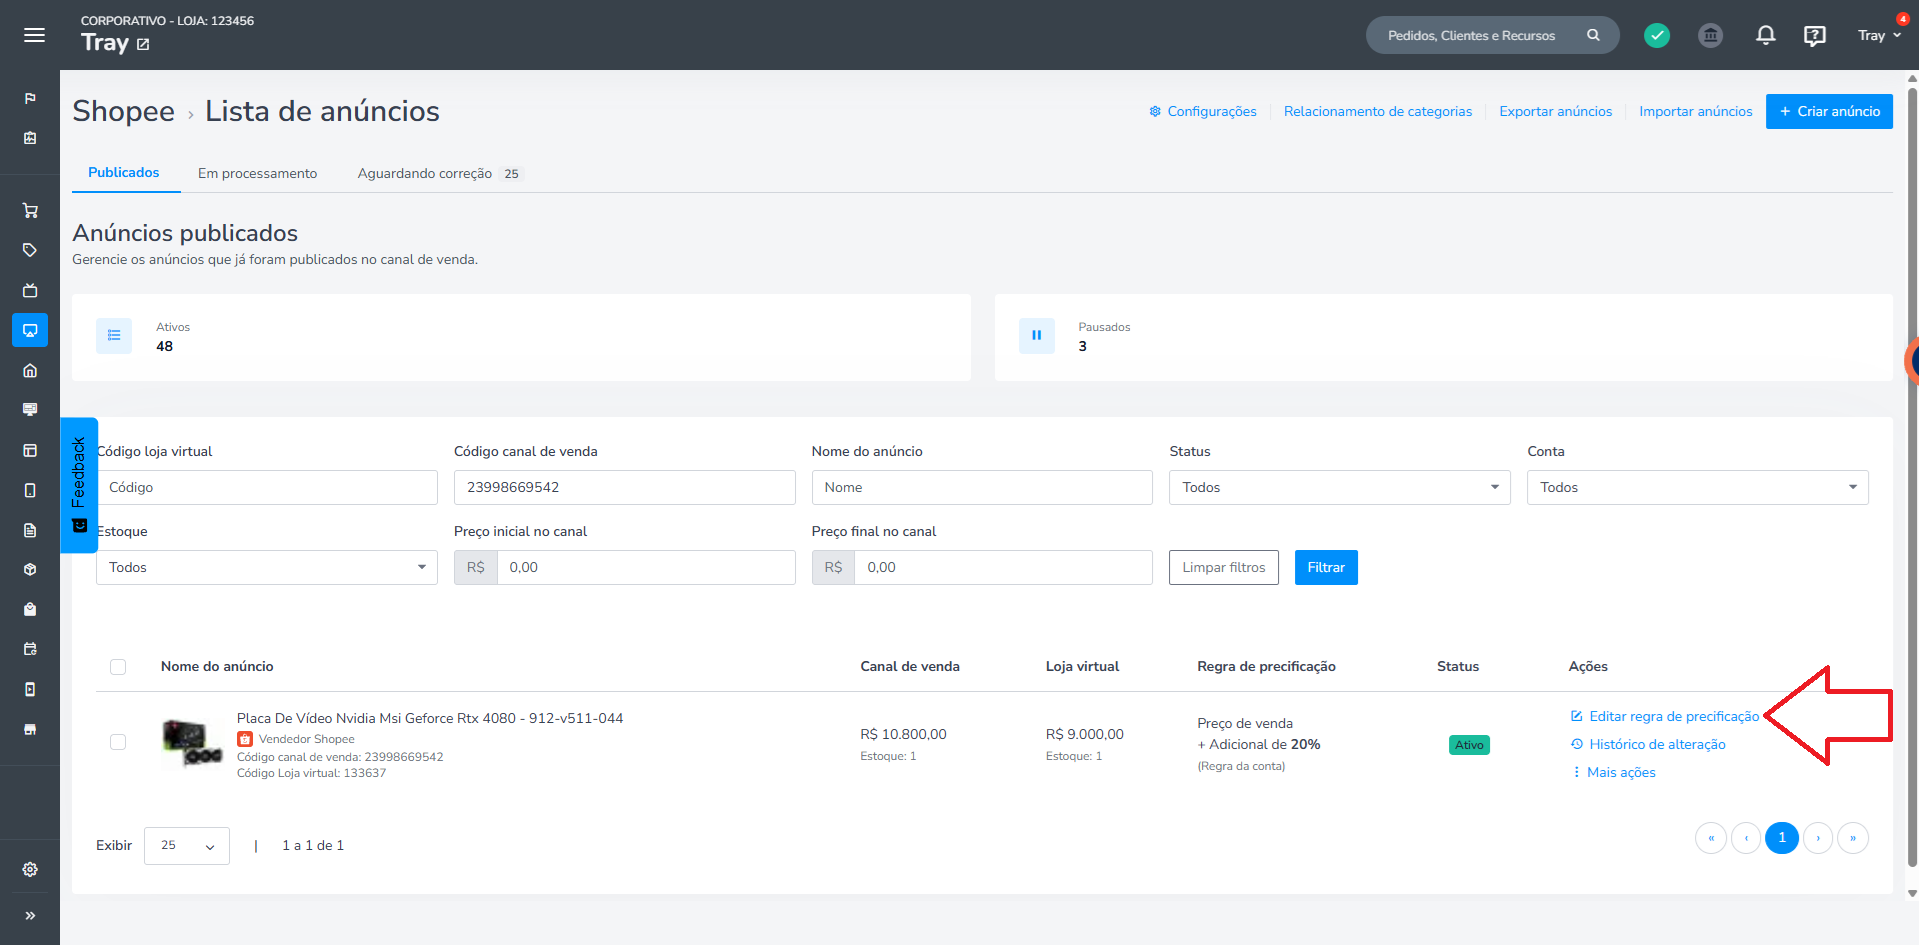Open the price tag sidebar icon
Screen dimensions: 1919x945
pos(30,250)
